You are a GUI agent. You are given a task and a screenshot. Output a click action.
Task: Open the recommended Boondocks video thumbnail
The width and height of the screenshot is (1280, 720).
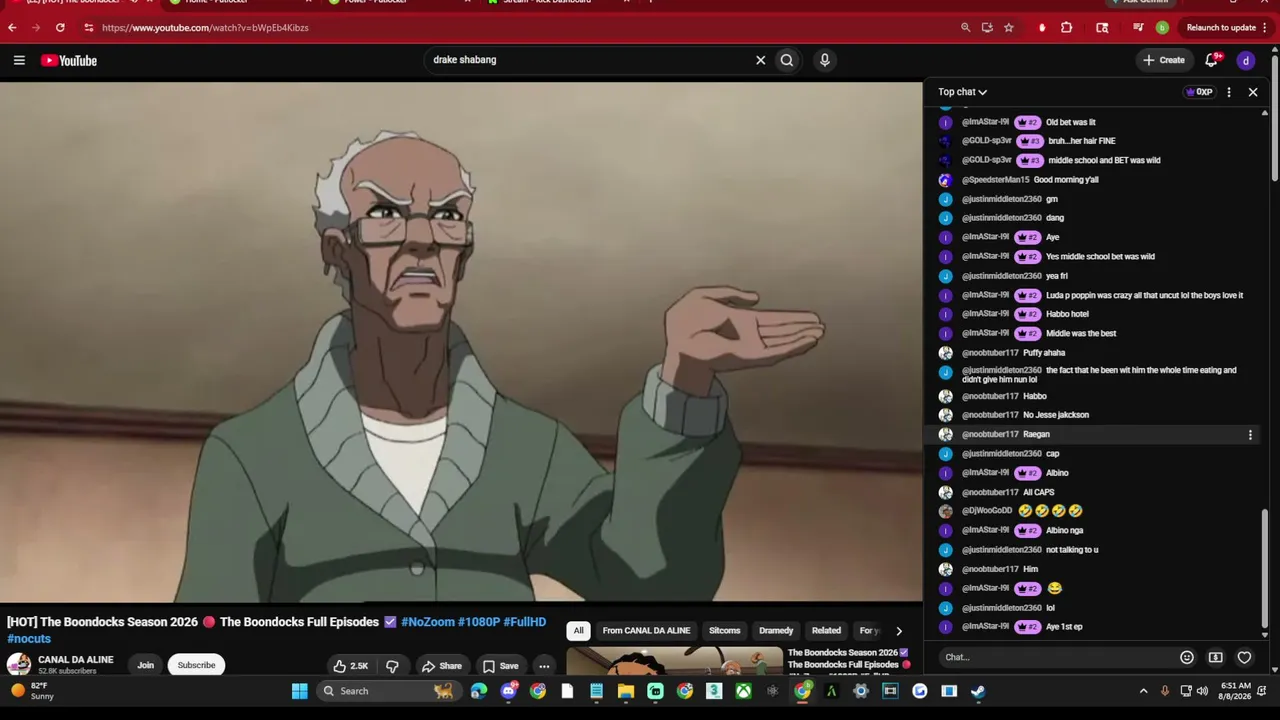pyautogui.click(x=675, y=662)
